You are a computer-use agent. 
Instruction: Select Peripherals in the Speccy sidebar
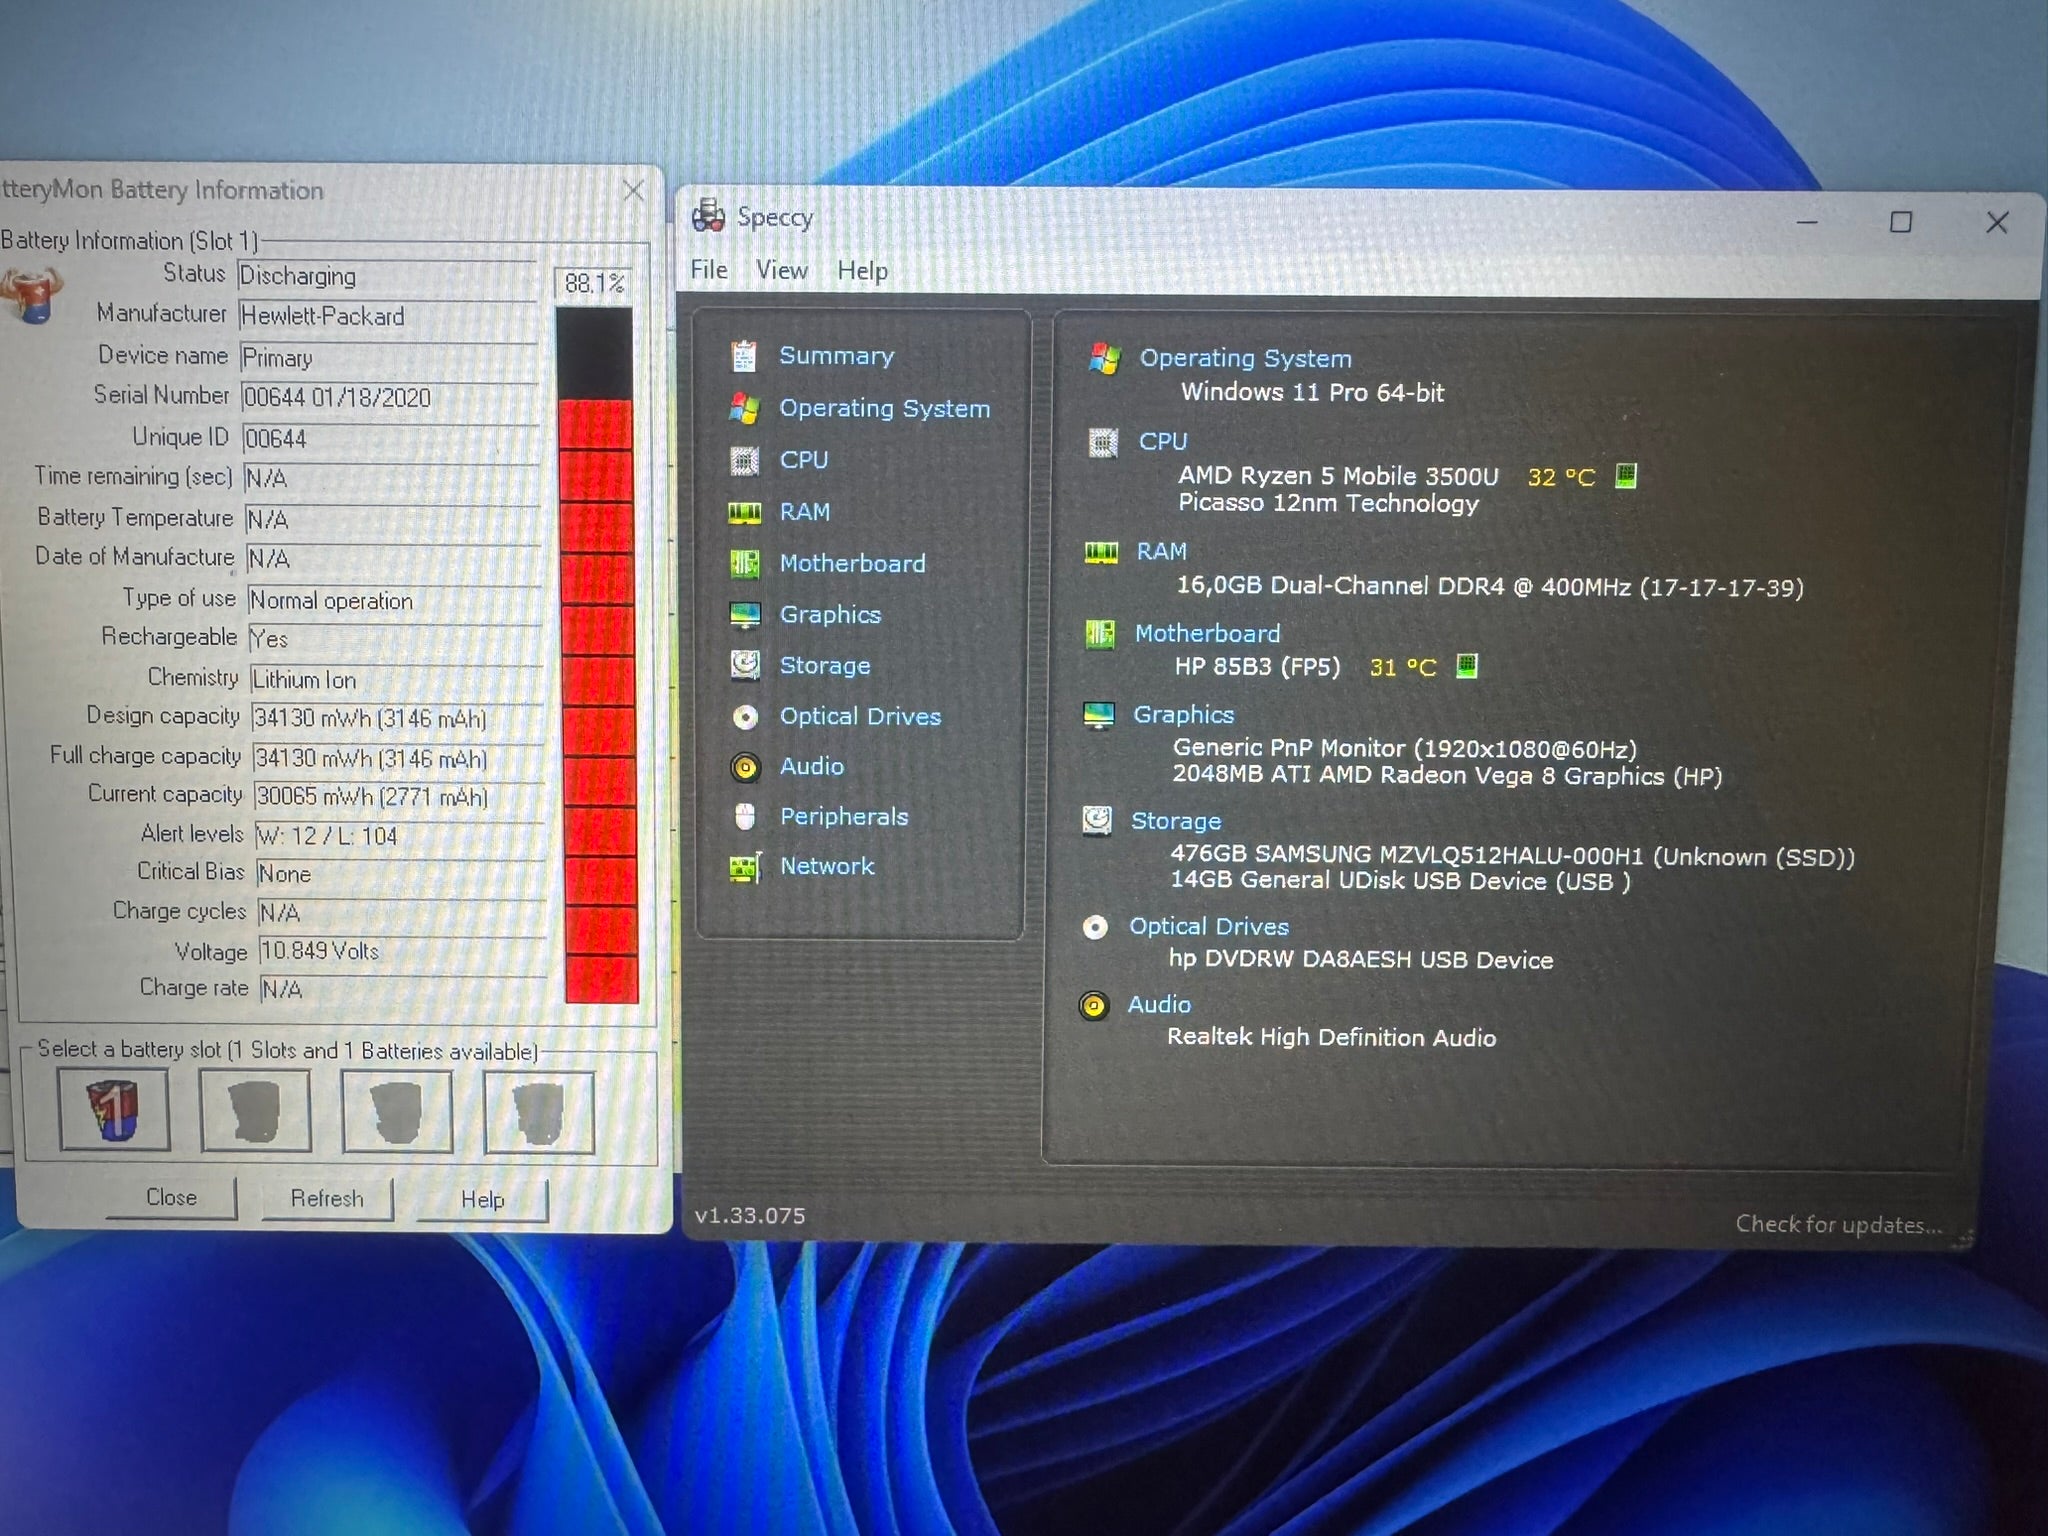click(x=844, y=816)
